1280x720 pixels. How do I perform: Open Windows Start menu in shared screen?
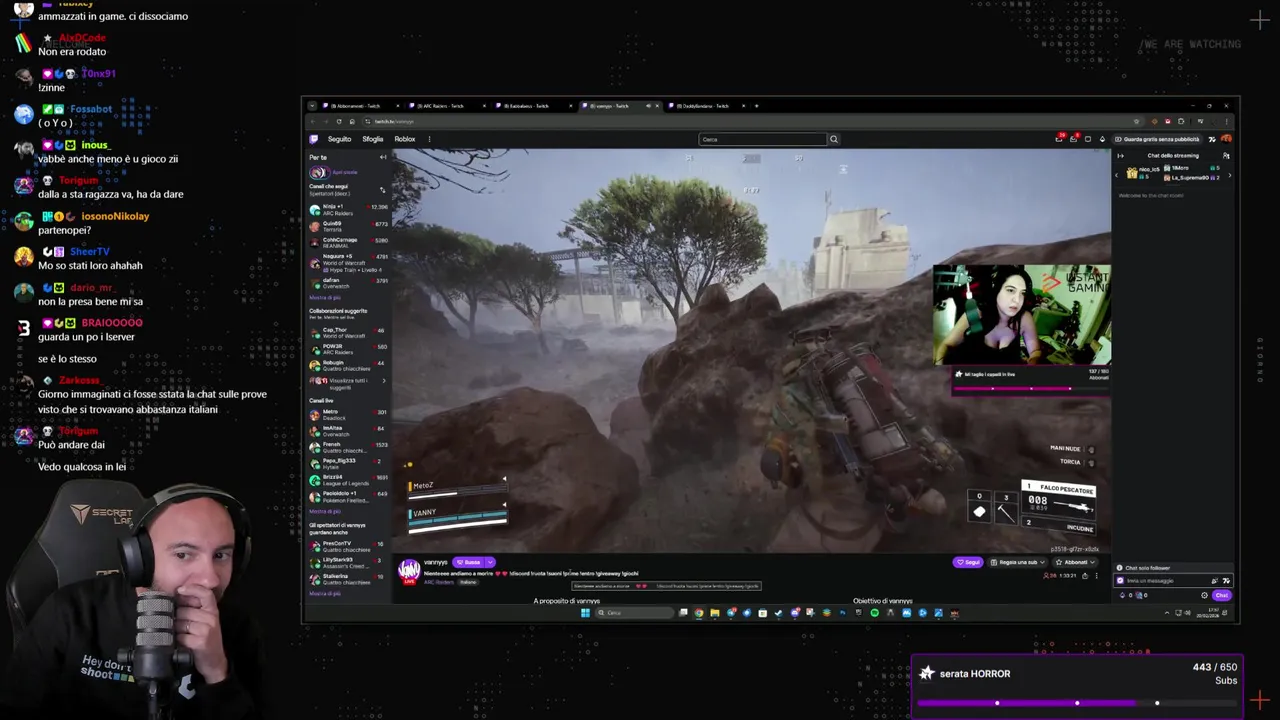(x=585, y=613)
